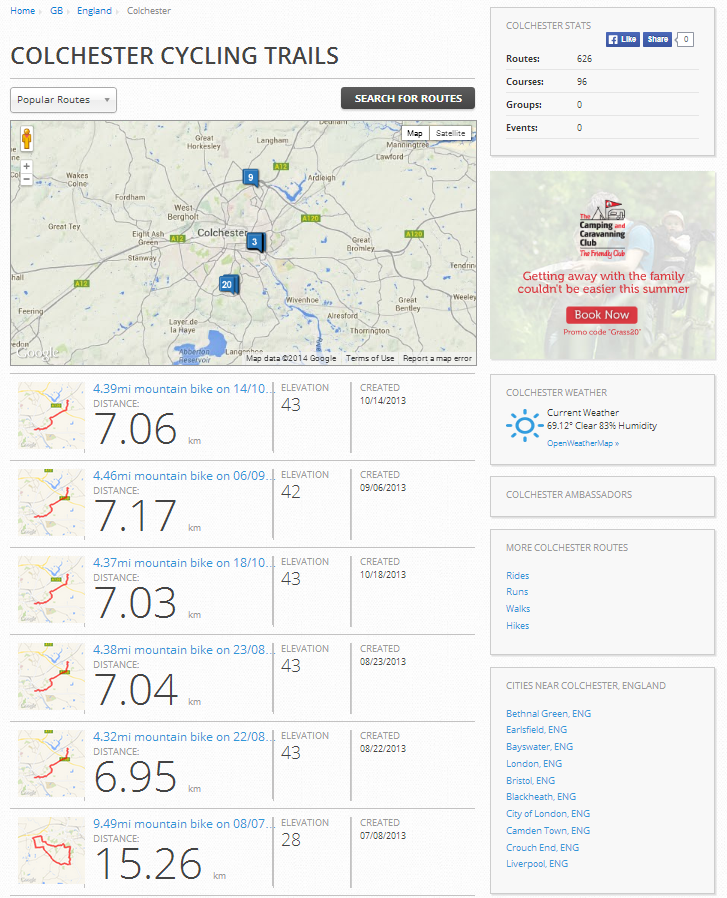Open the England breadcrumb link
The image size is (727, 898).
click(x=95, y=11)
